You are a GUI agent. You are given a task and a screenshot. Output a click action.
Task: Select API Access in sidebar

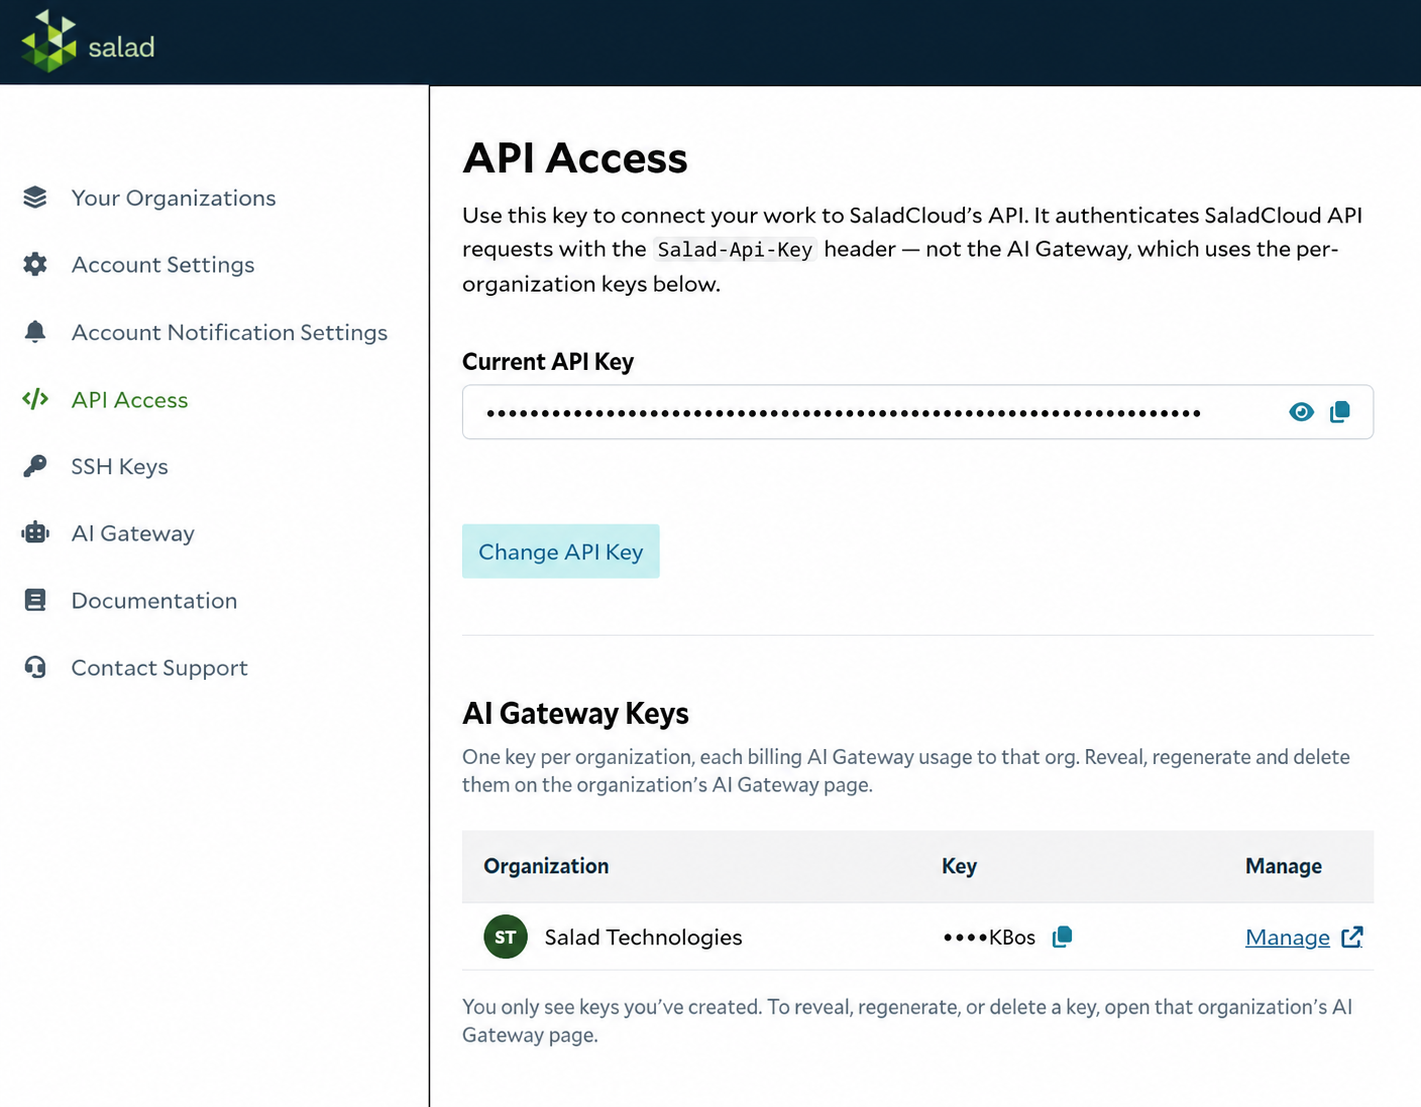click(x=129, y=400)
